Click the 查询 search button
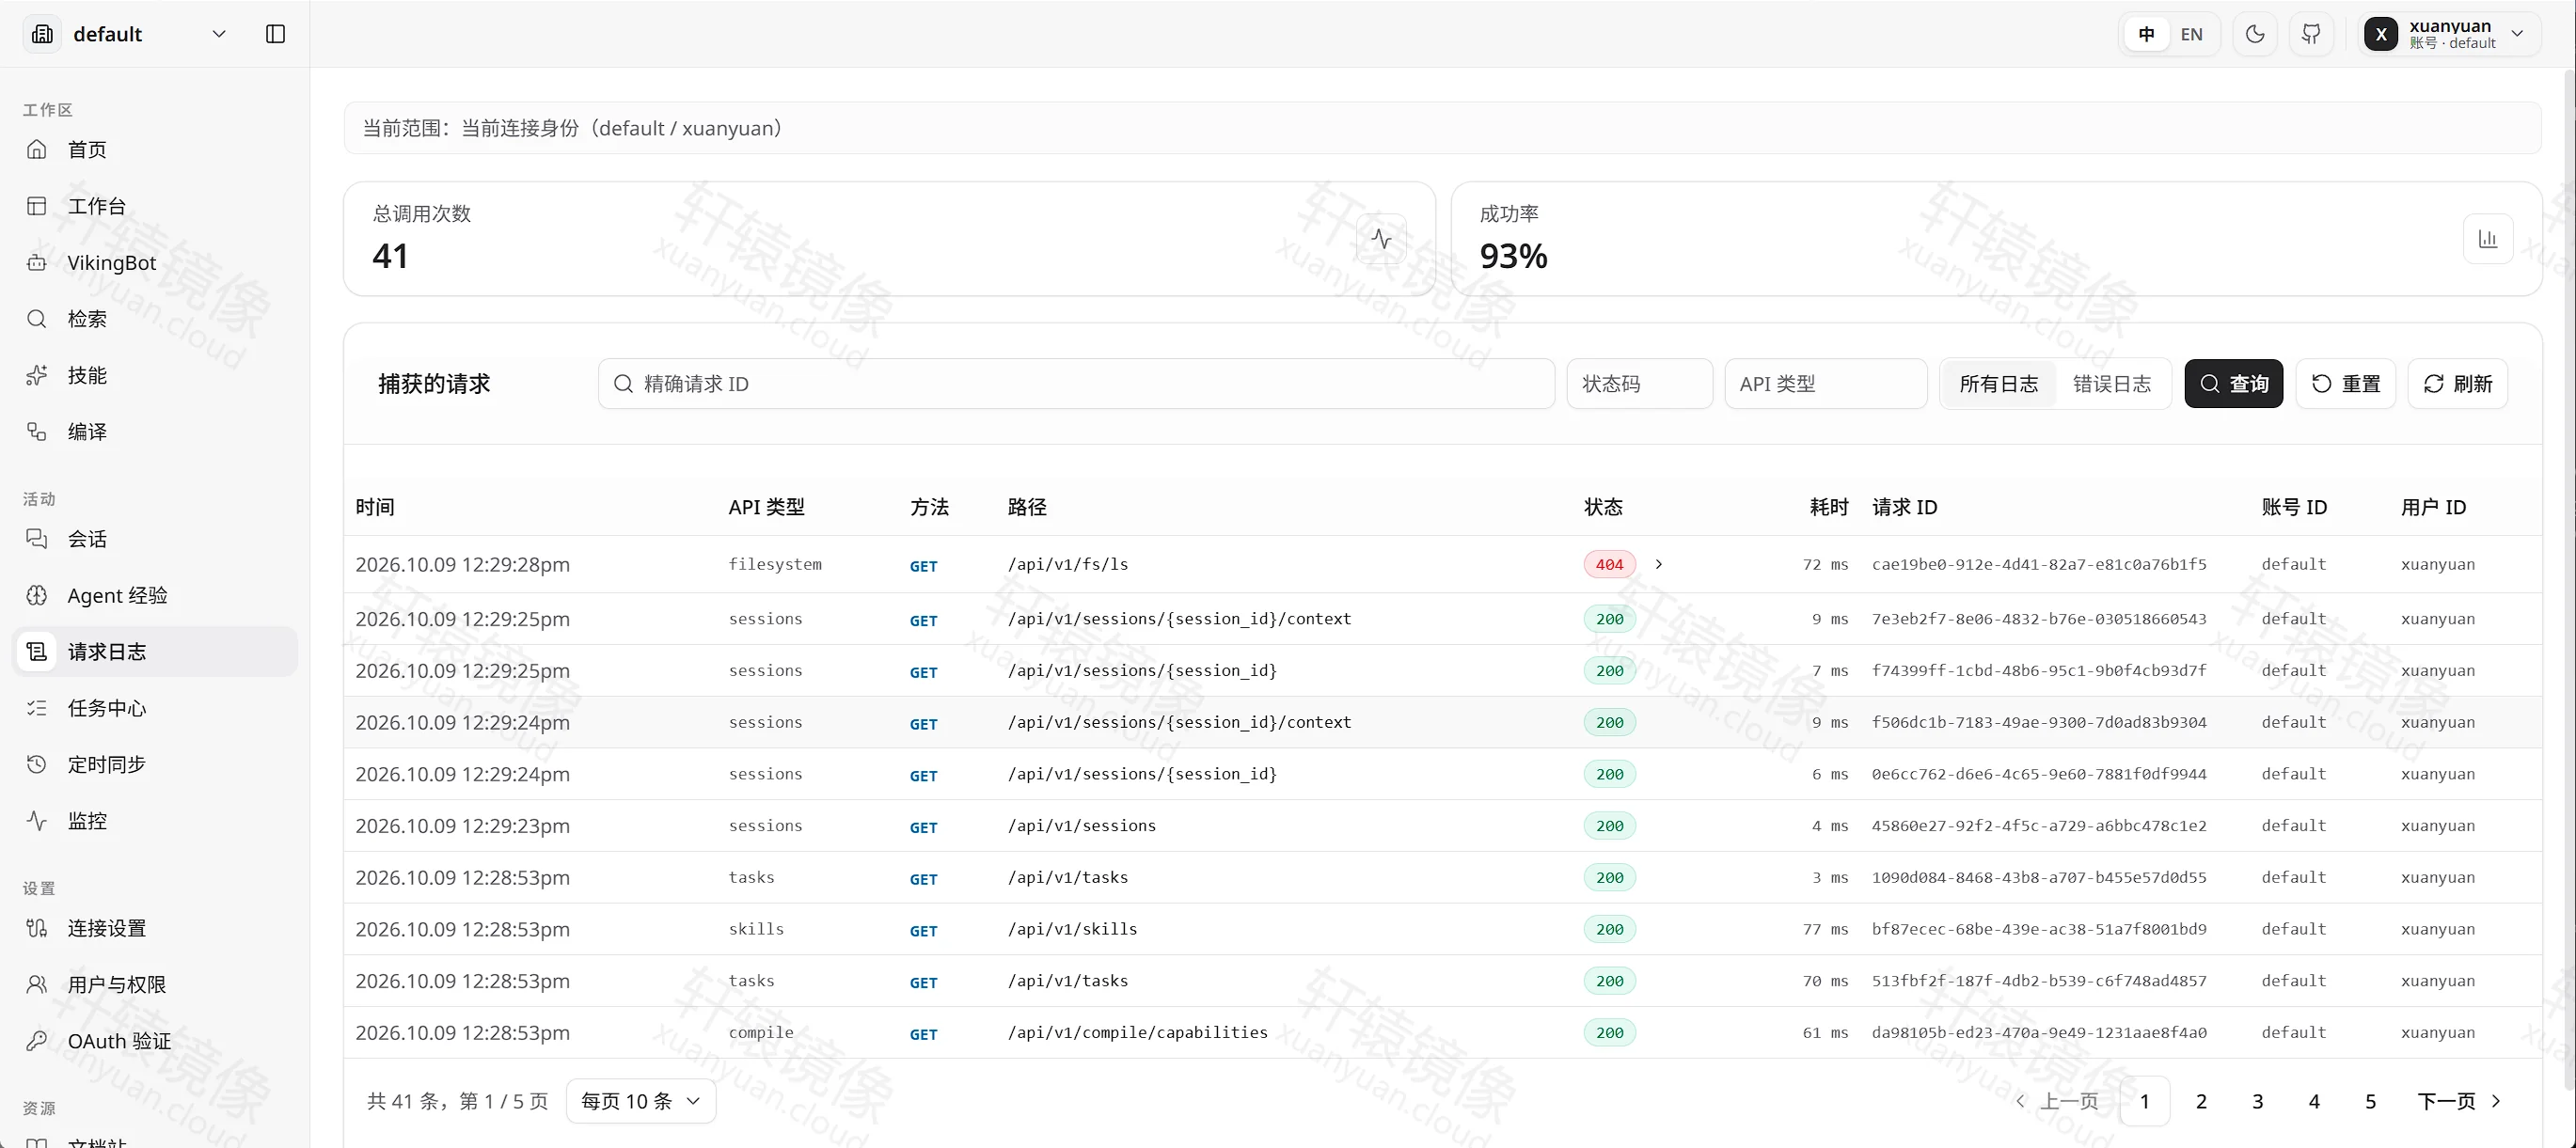Screen dimensions: 2576x1148 click(x=2233, y=384)
